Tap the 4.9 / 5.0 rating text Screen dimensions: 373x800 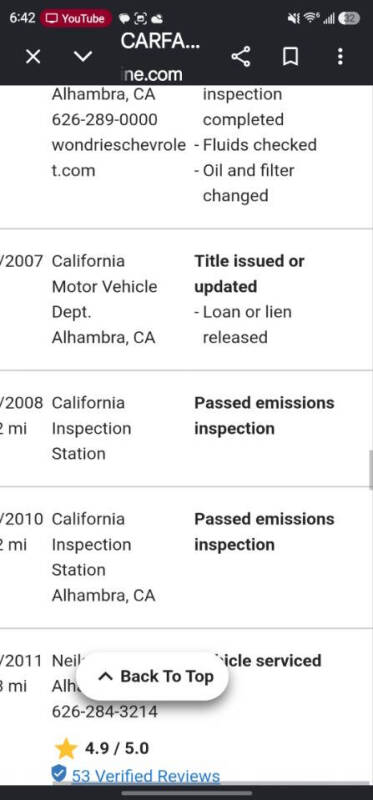pos(117,748)
